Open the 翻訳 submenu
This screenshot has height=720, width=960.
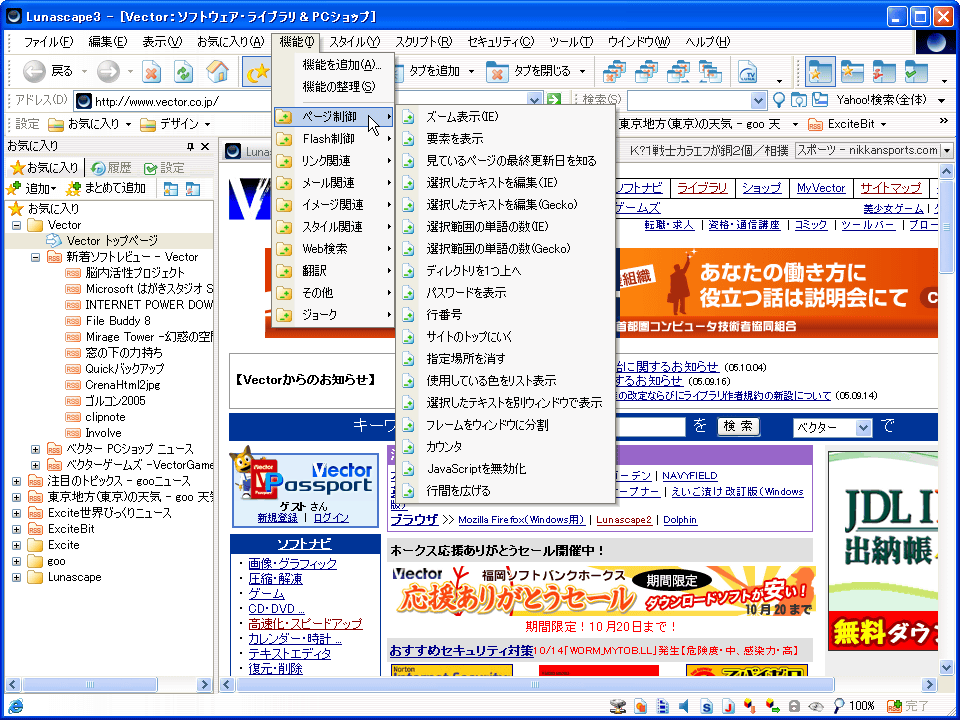pyautogui.click(x=334, y=271)
